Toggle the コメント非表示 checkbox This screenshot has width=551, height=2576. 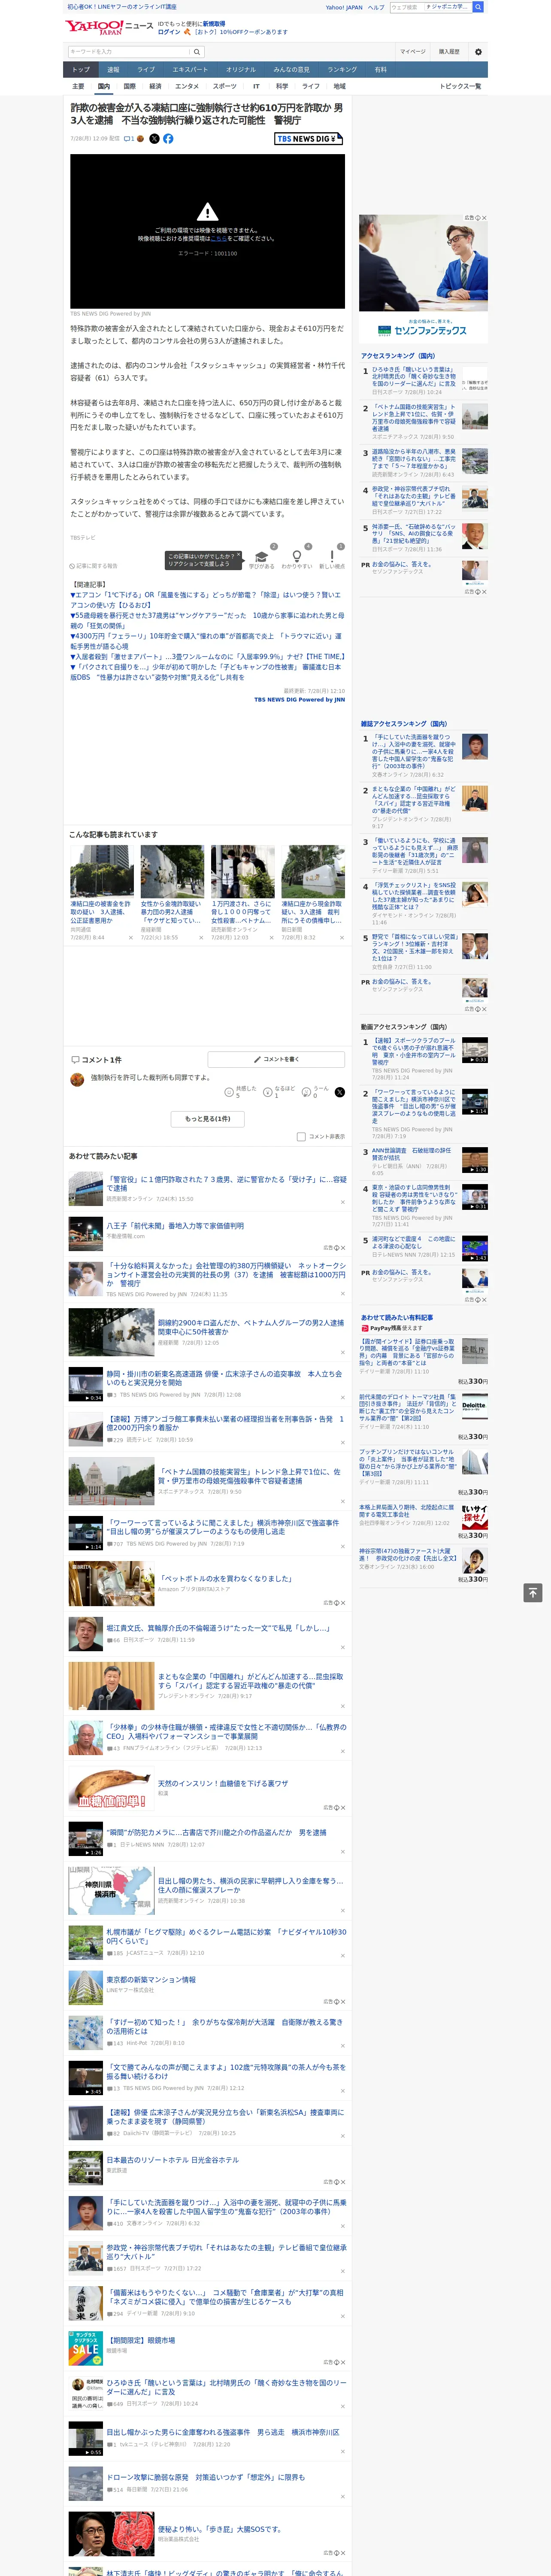[301, 1137]
